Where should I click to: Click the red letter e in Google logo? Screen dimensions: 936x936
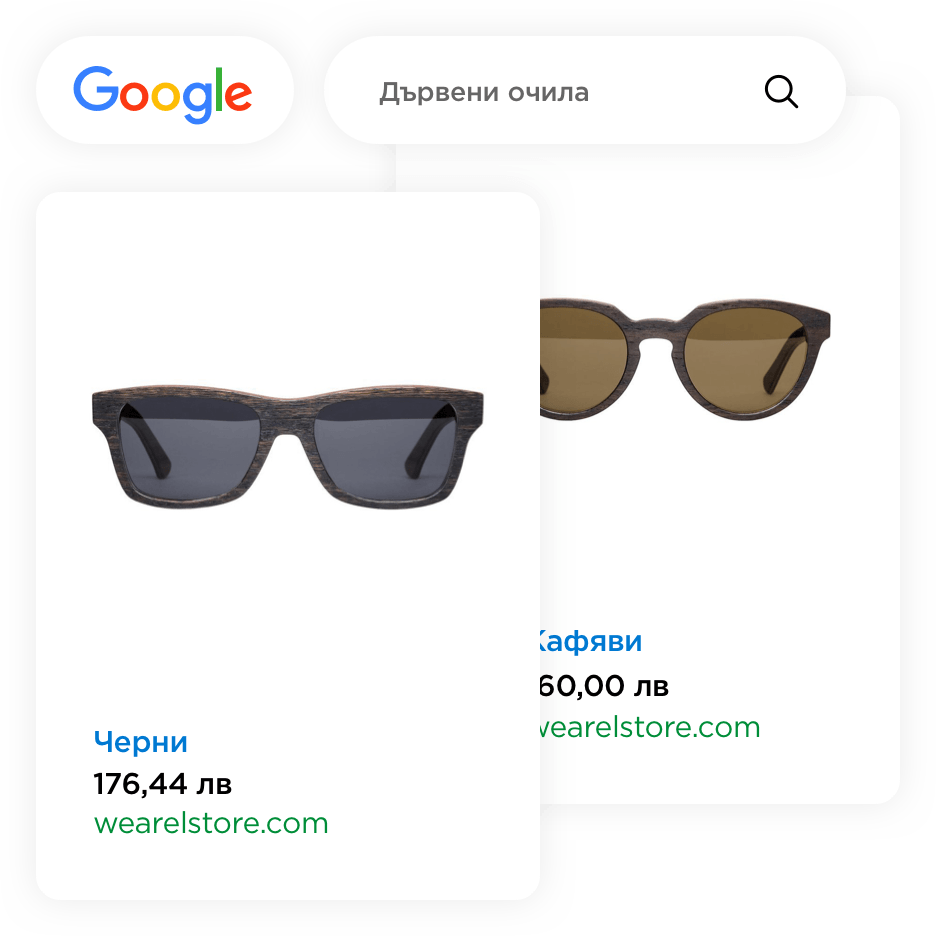click(239, 96)
